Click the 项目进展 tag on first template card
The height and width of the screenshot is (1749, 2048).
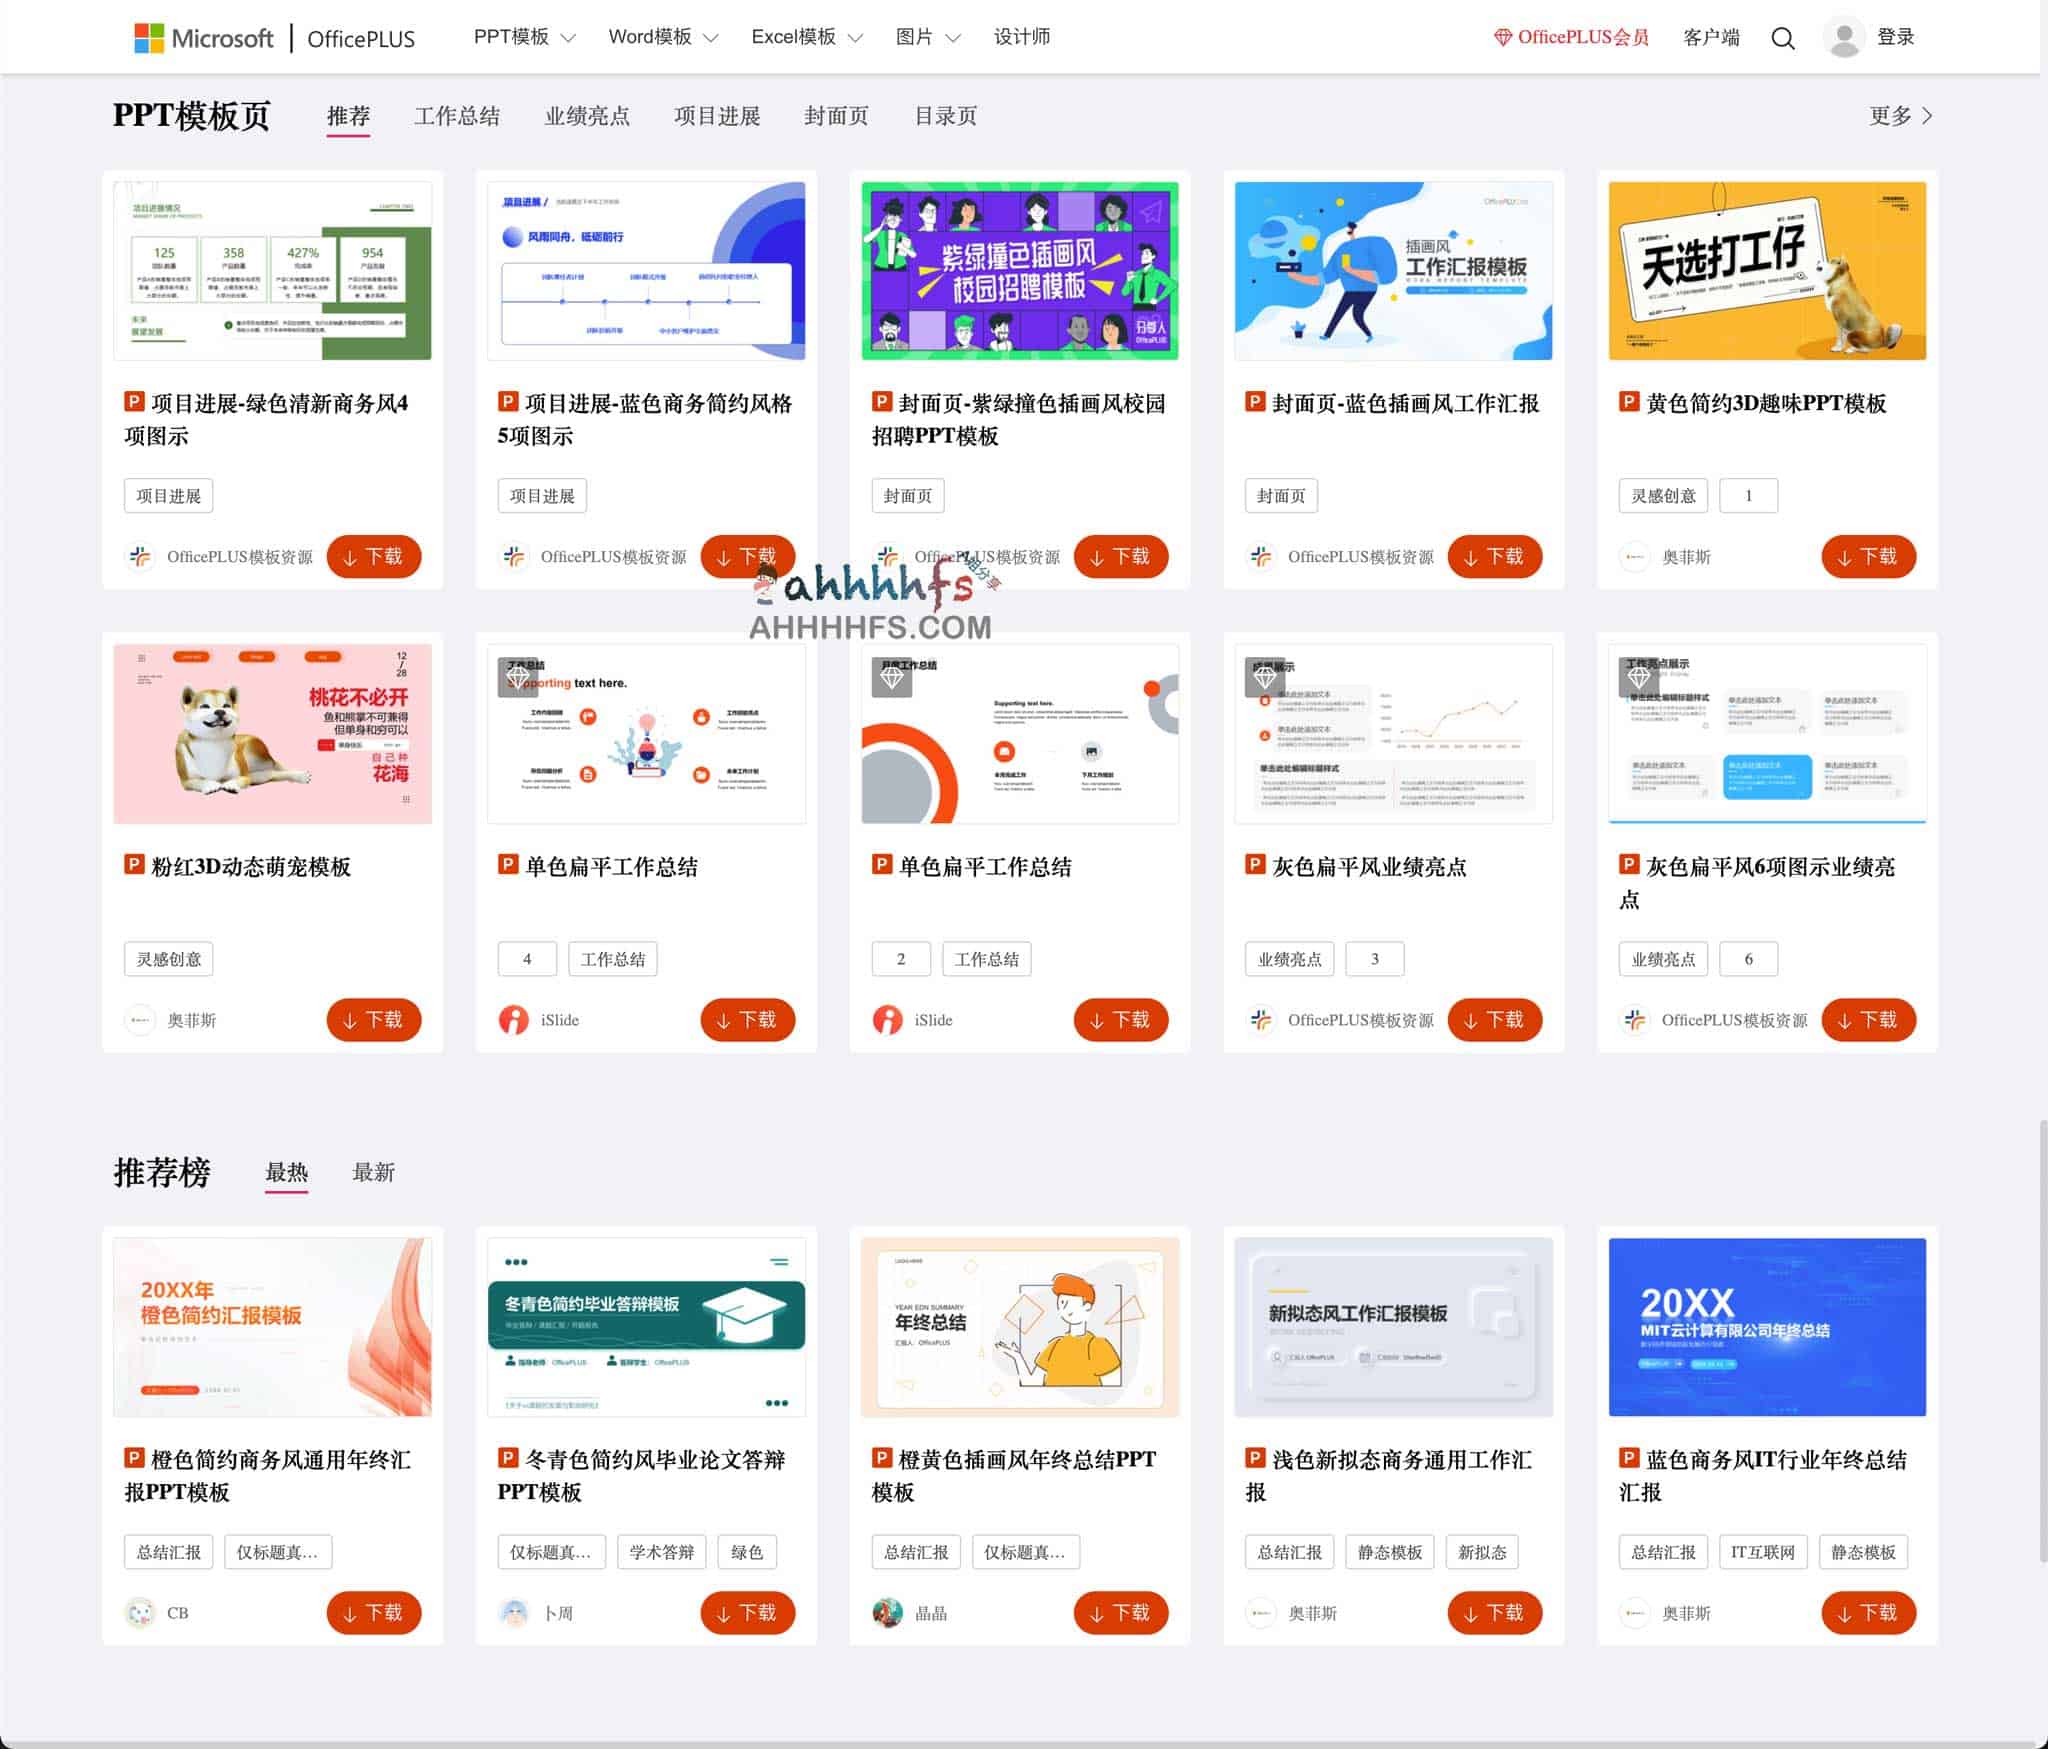[x=168, y=495]
